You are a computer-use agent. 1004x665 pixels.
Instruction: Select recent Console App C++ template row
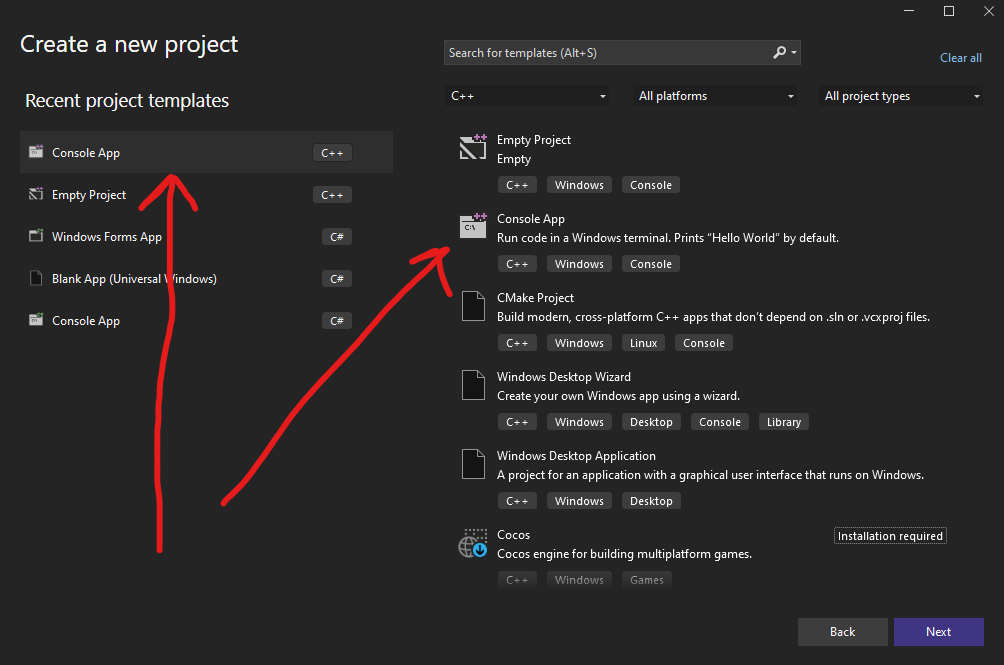(206, 152)
